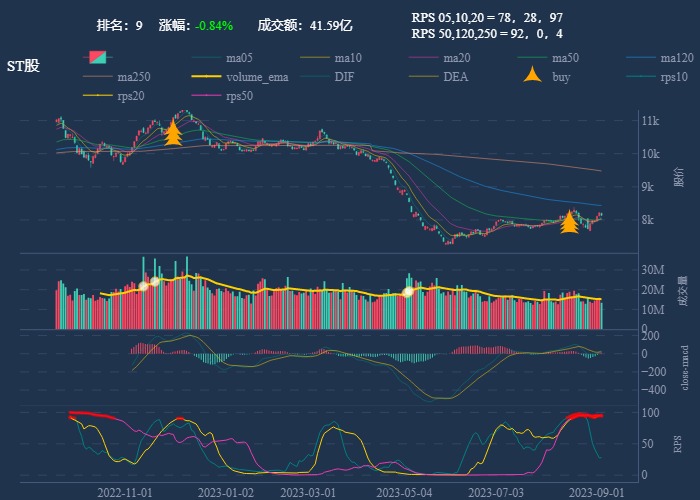Click buy marker near 2023-08 on price chart
The image size is (700, 500).
tap(569, 221)
